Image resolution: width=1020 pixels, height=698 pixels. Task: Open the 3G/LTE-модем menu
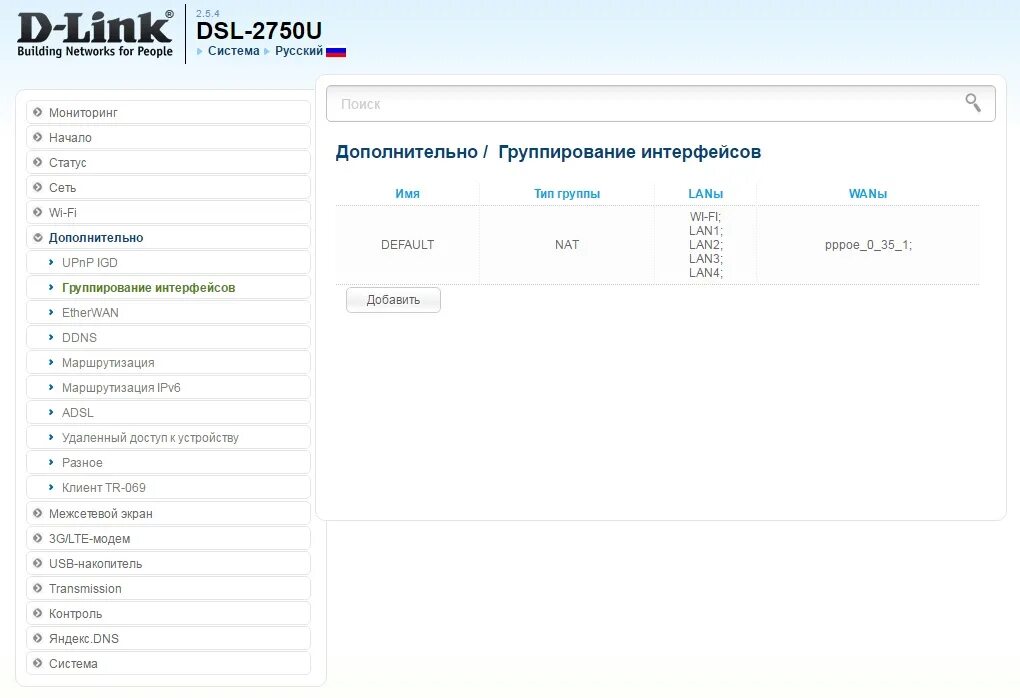click(168, 539)
